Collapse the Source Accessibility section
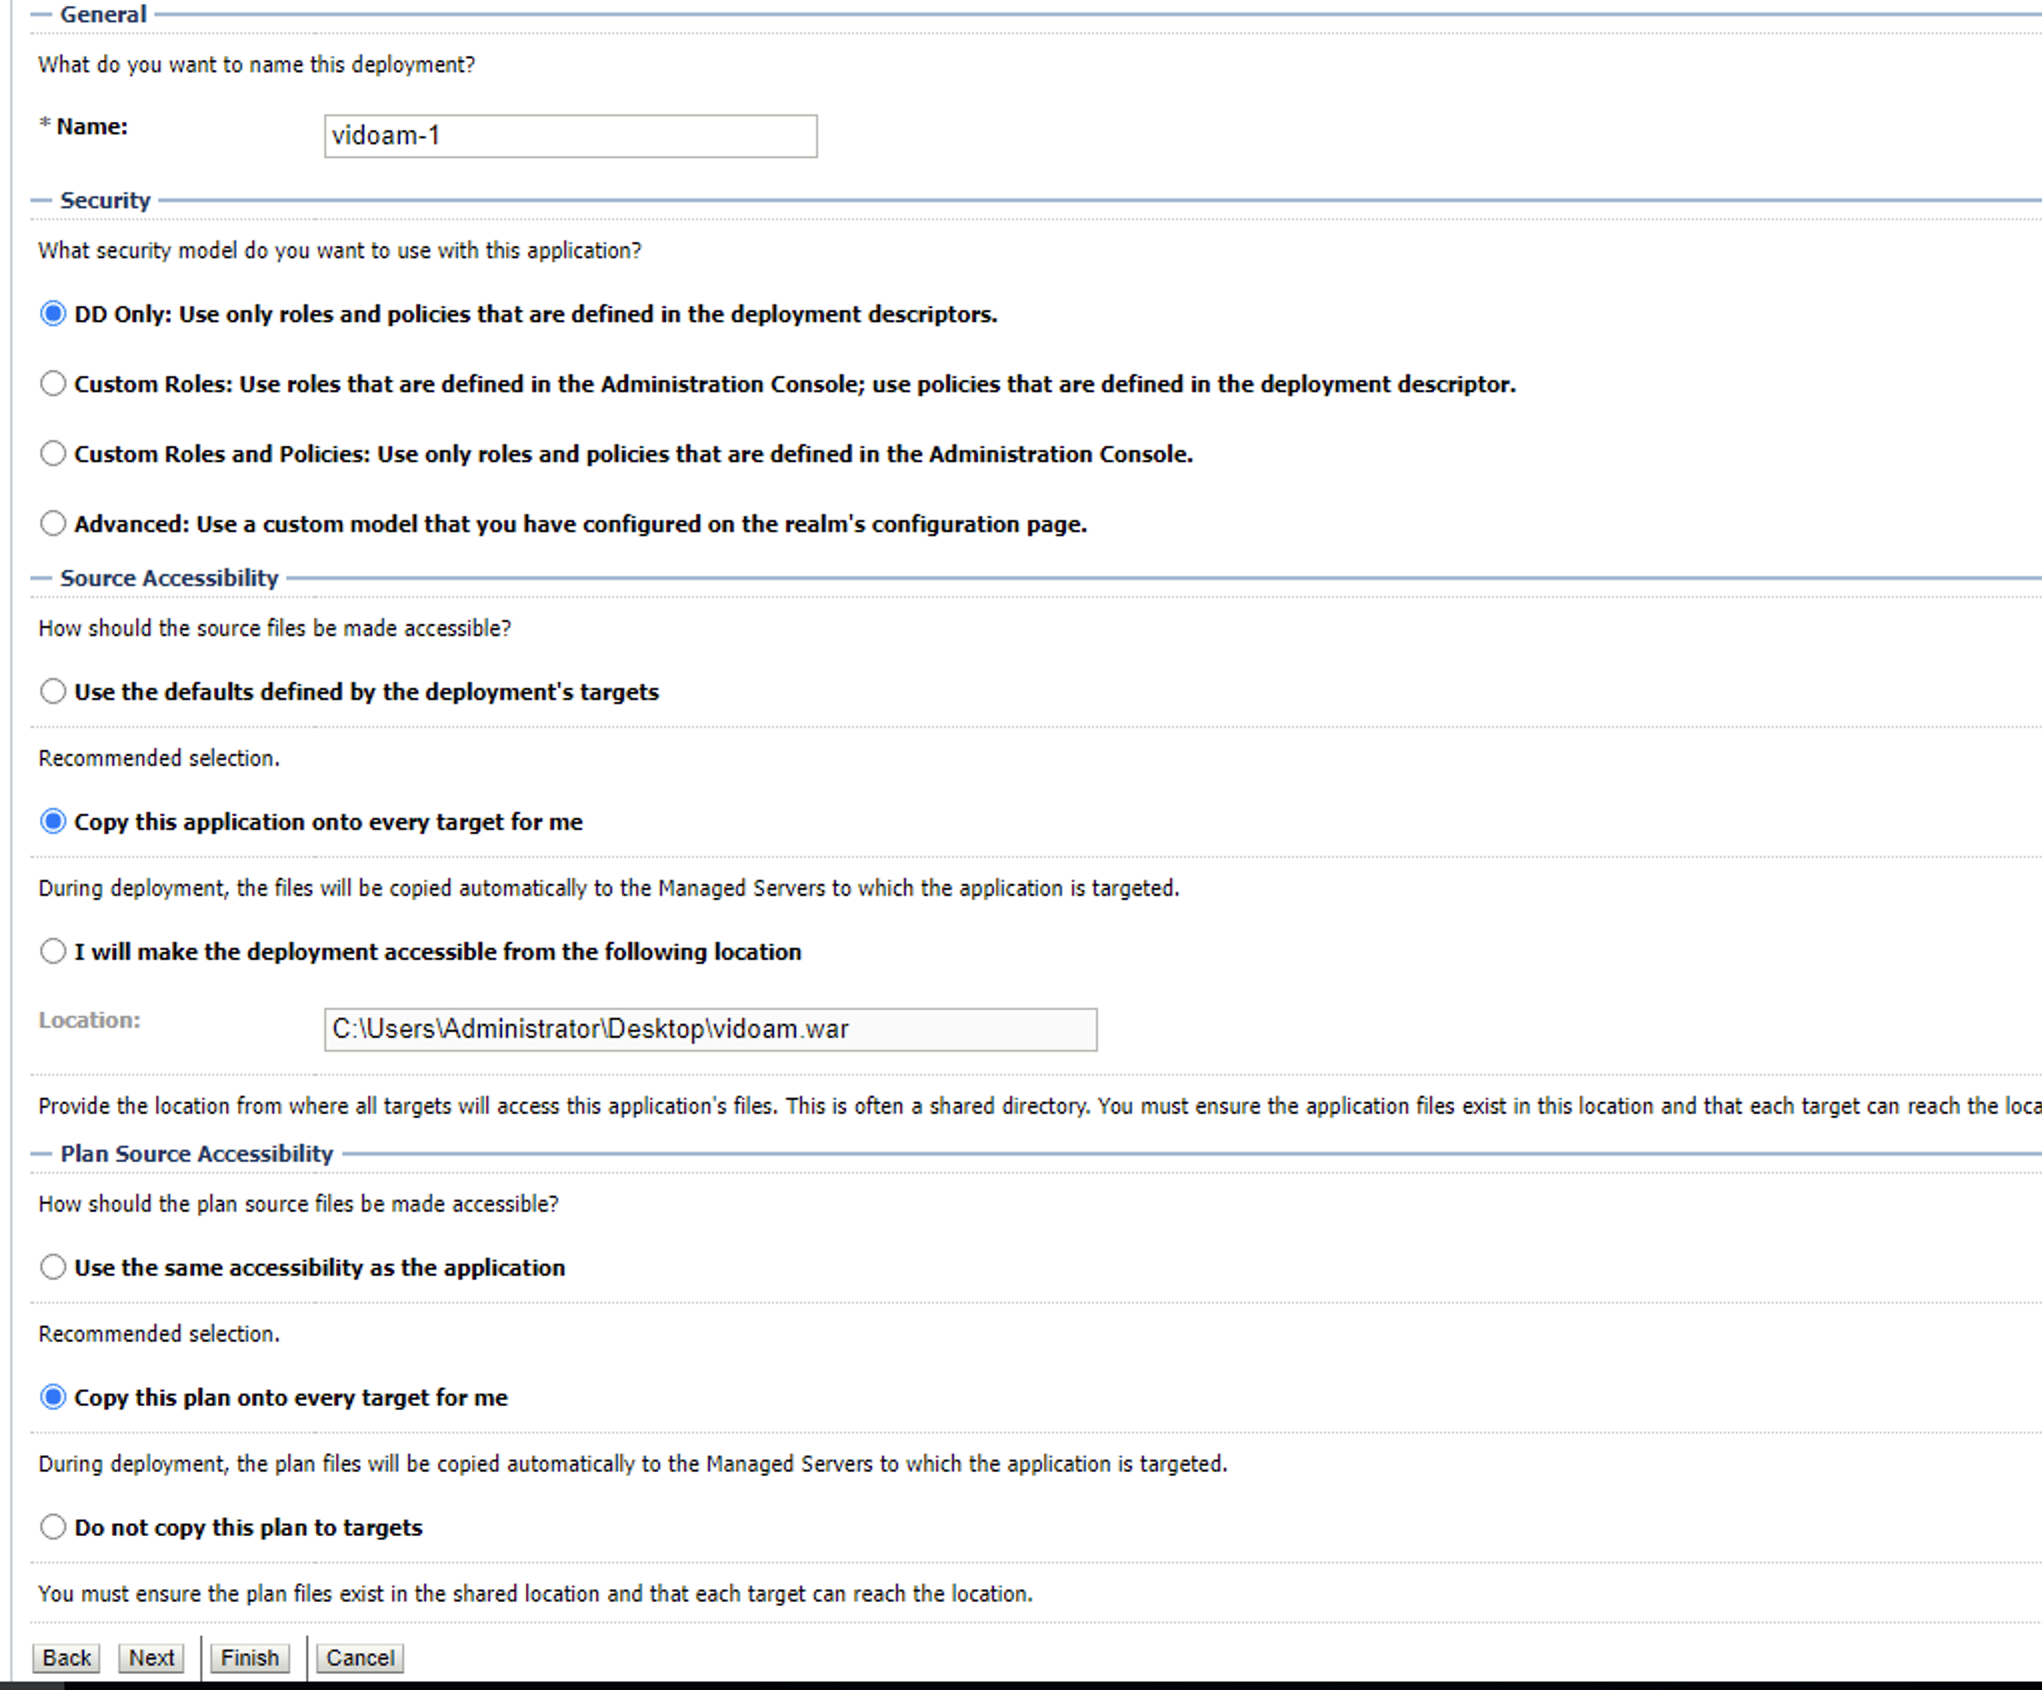Image resolution: width=2042 pixels, height=1690 pixels. 38,578
